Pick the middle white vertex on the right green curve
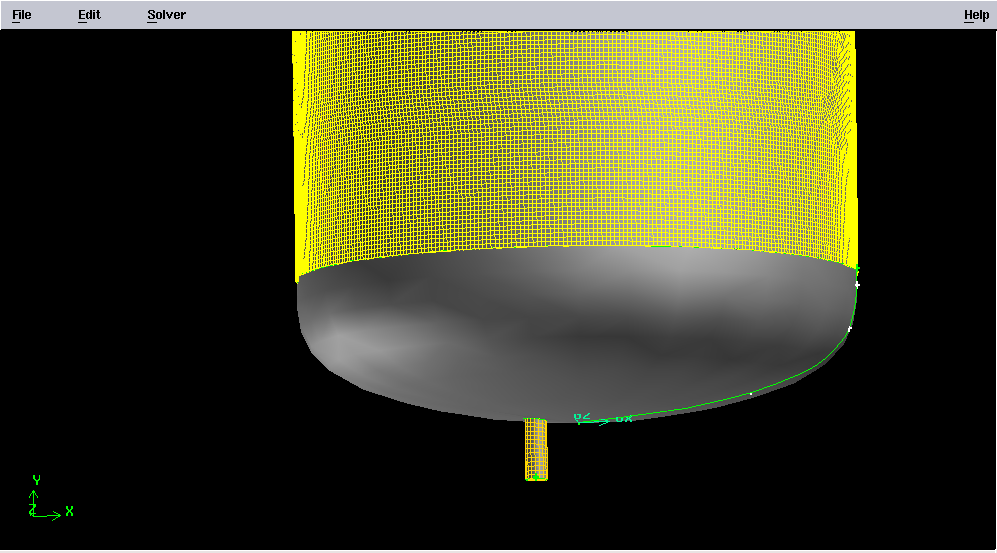 click(849, 328)
